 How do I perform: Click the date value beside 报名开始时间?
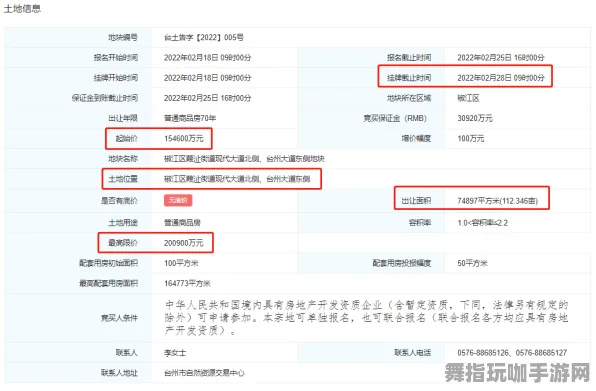coord(208,57)
